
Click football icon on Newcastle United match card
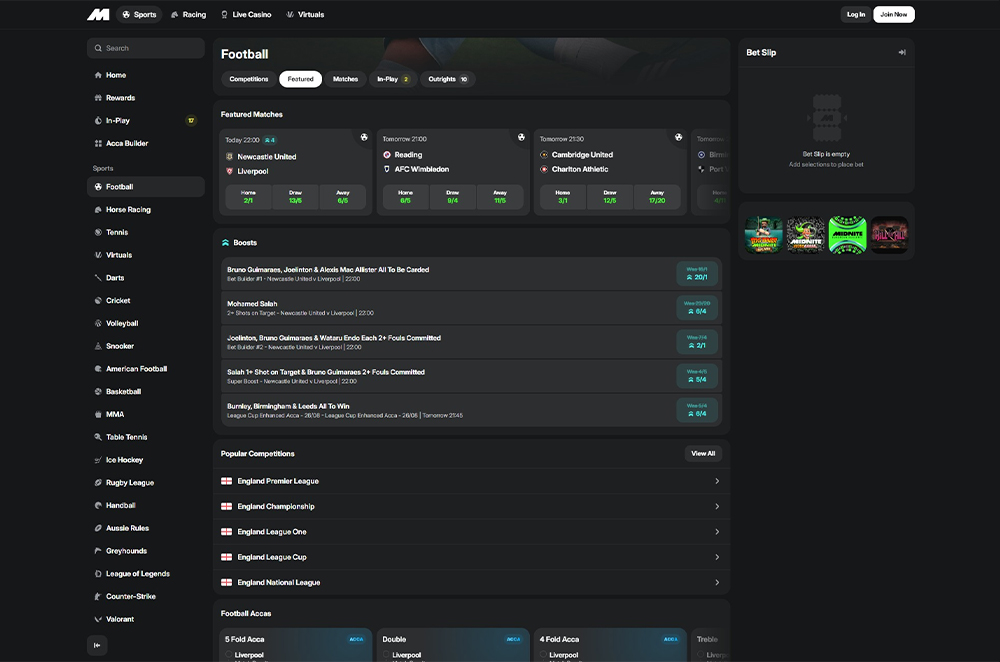pos(364,137)
